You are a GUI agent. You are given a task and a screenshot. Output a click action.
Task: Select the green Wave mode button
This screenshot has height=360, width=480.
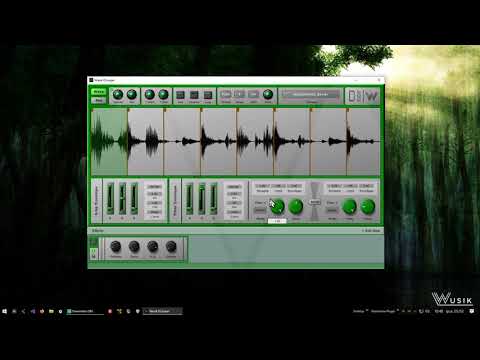pyautogui.click(x=99, y=92)
